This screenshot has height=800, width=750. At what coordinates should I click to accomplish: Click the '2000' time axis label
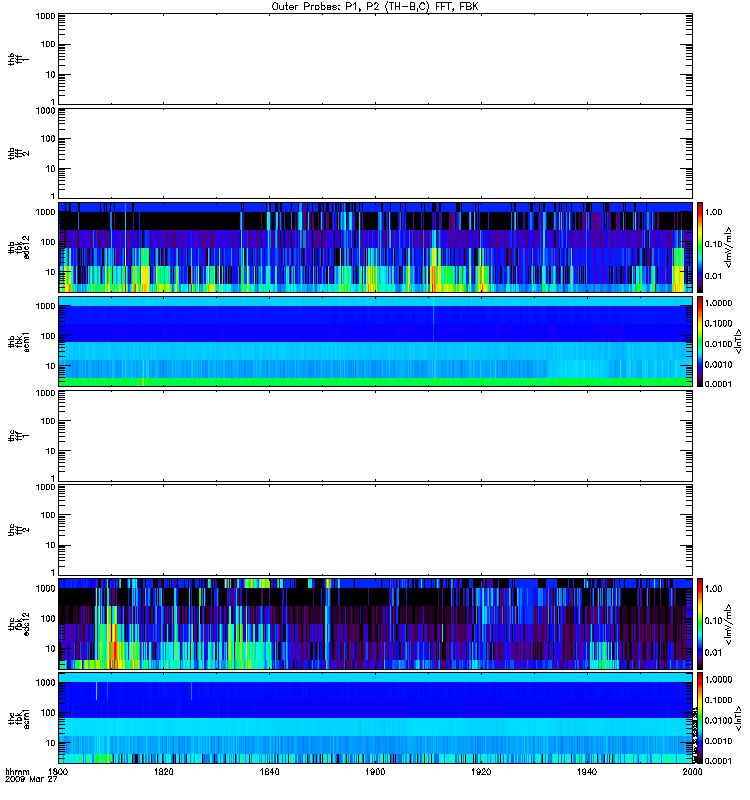coord(692,771)
